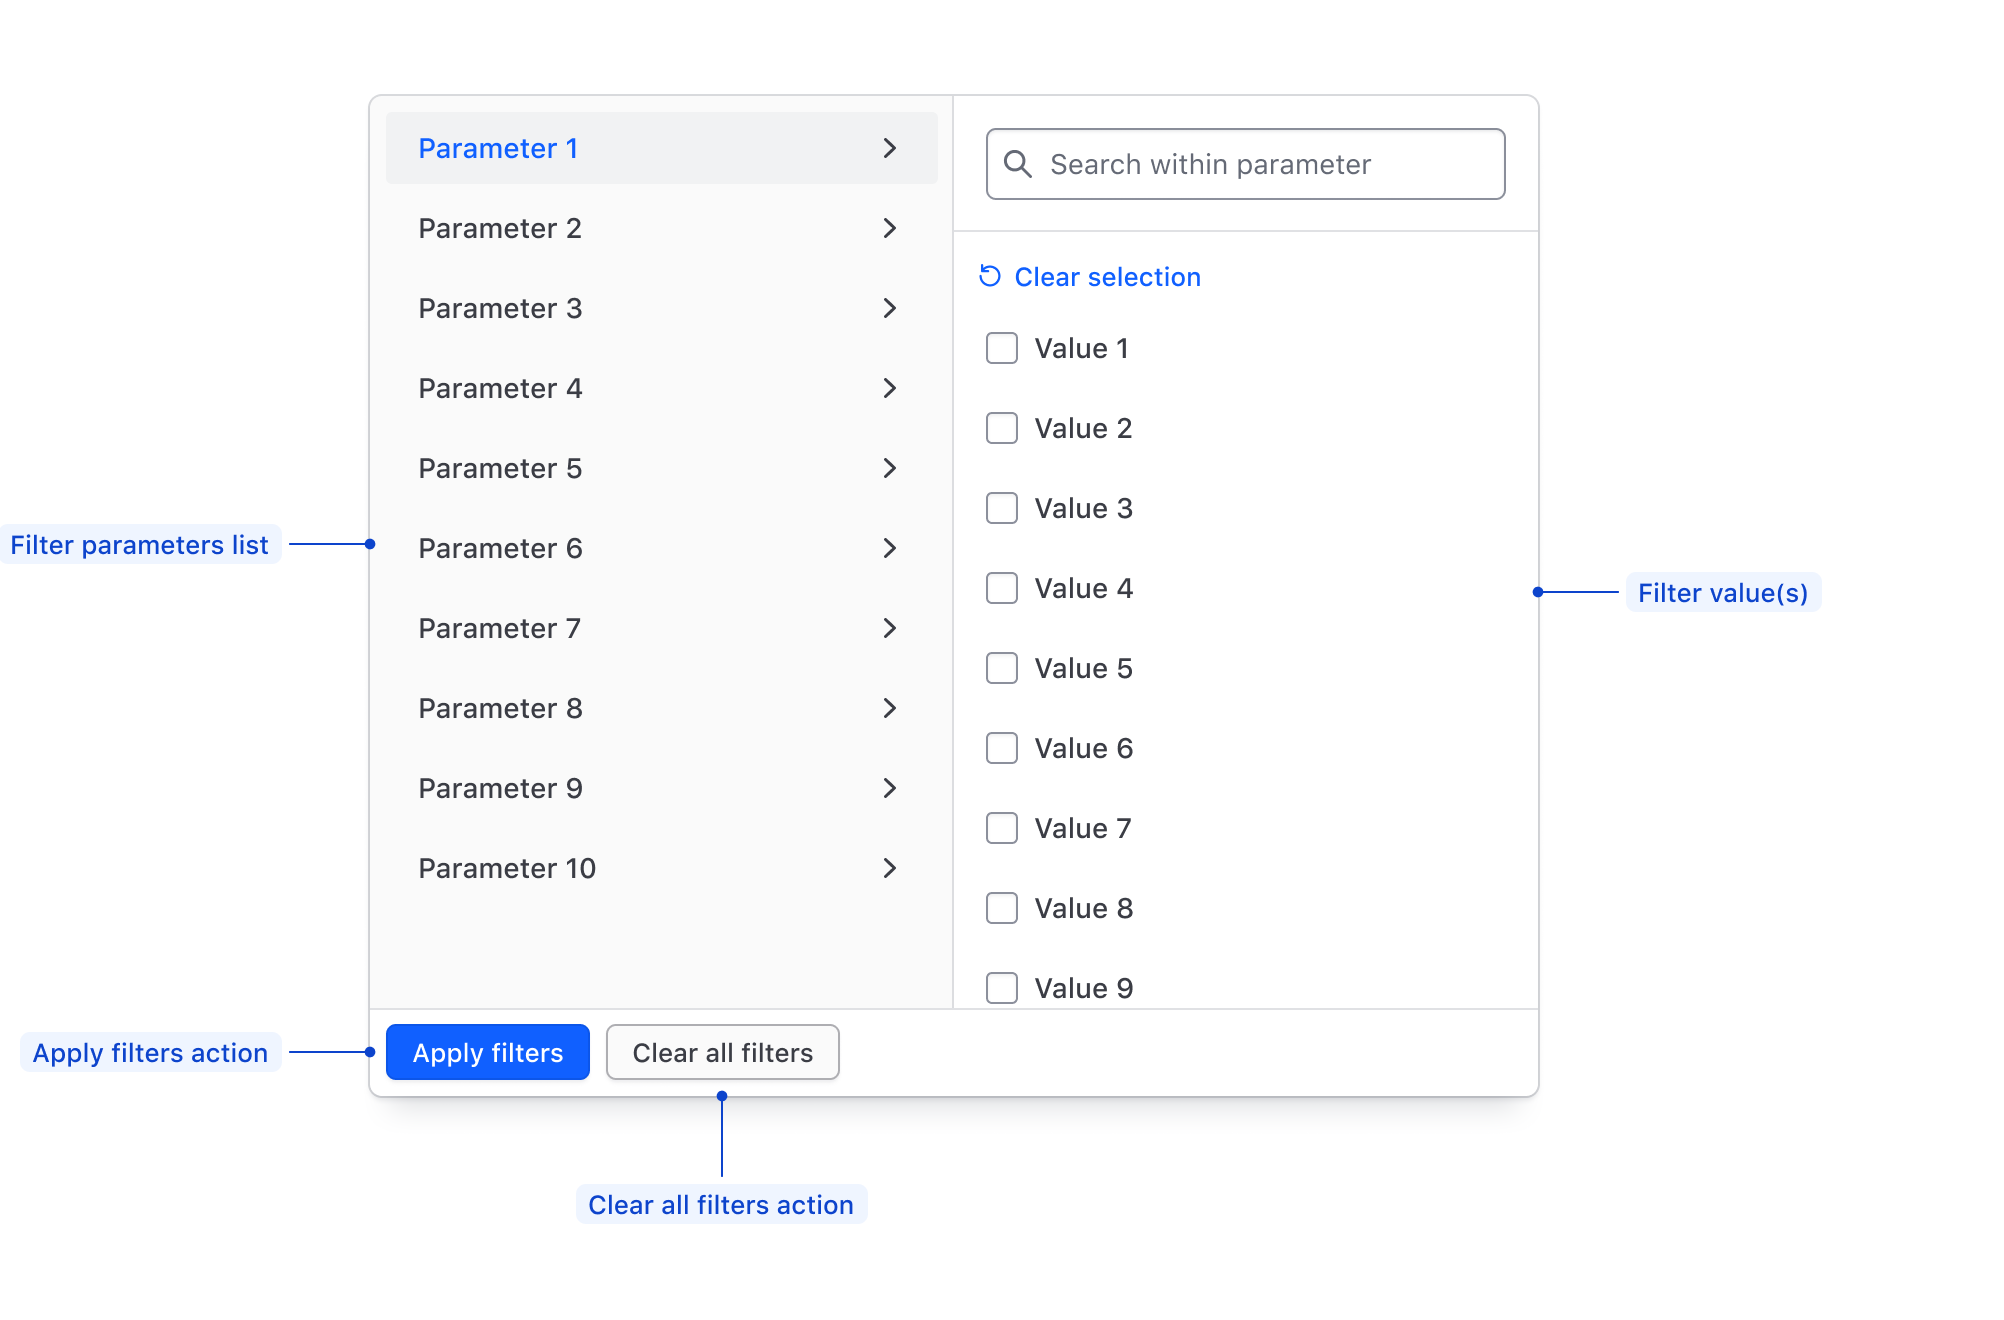Check the Value 1 checkbox

[x=1002, y=348]
